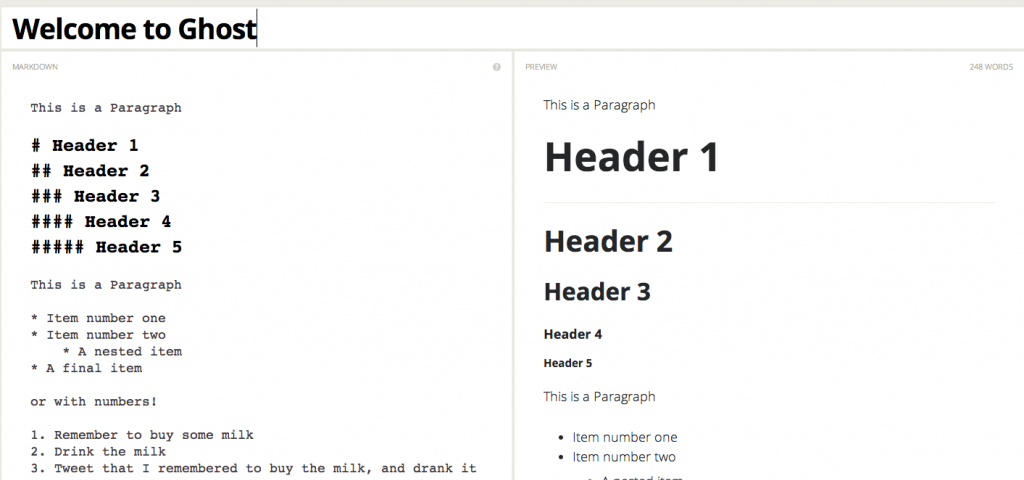Image resolution: width=1024 pixels, height=480 pixels.
Task: Place cursor on '### Header 3' markdown line
Action: pyautogui.click(x=95, y=196)
